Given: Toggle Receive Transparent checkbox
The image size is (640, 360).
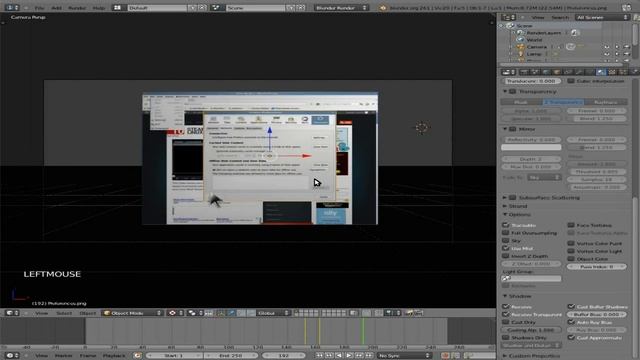Looking at the screenshot, I should pyautogui.click(x=506, y=315).
